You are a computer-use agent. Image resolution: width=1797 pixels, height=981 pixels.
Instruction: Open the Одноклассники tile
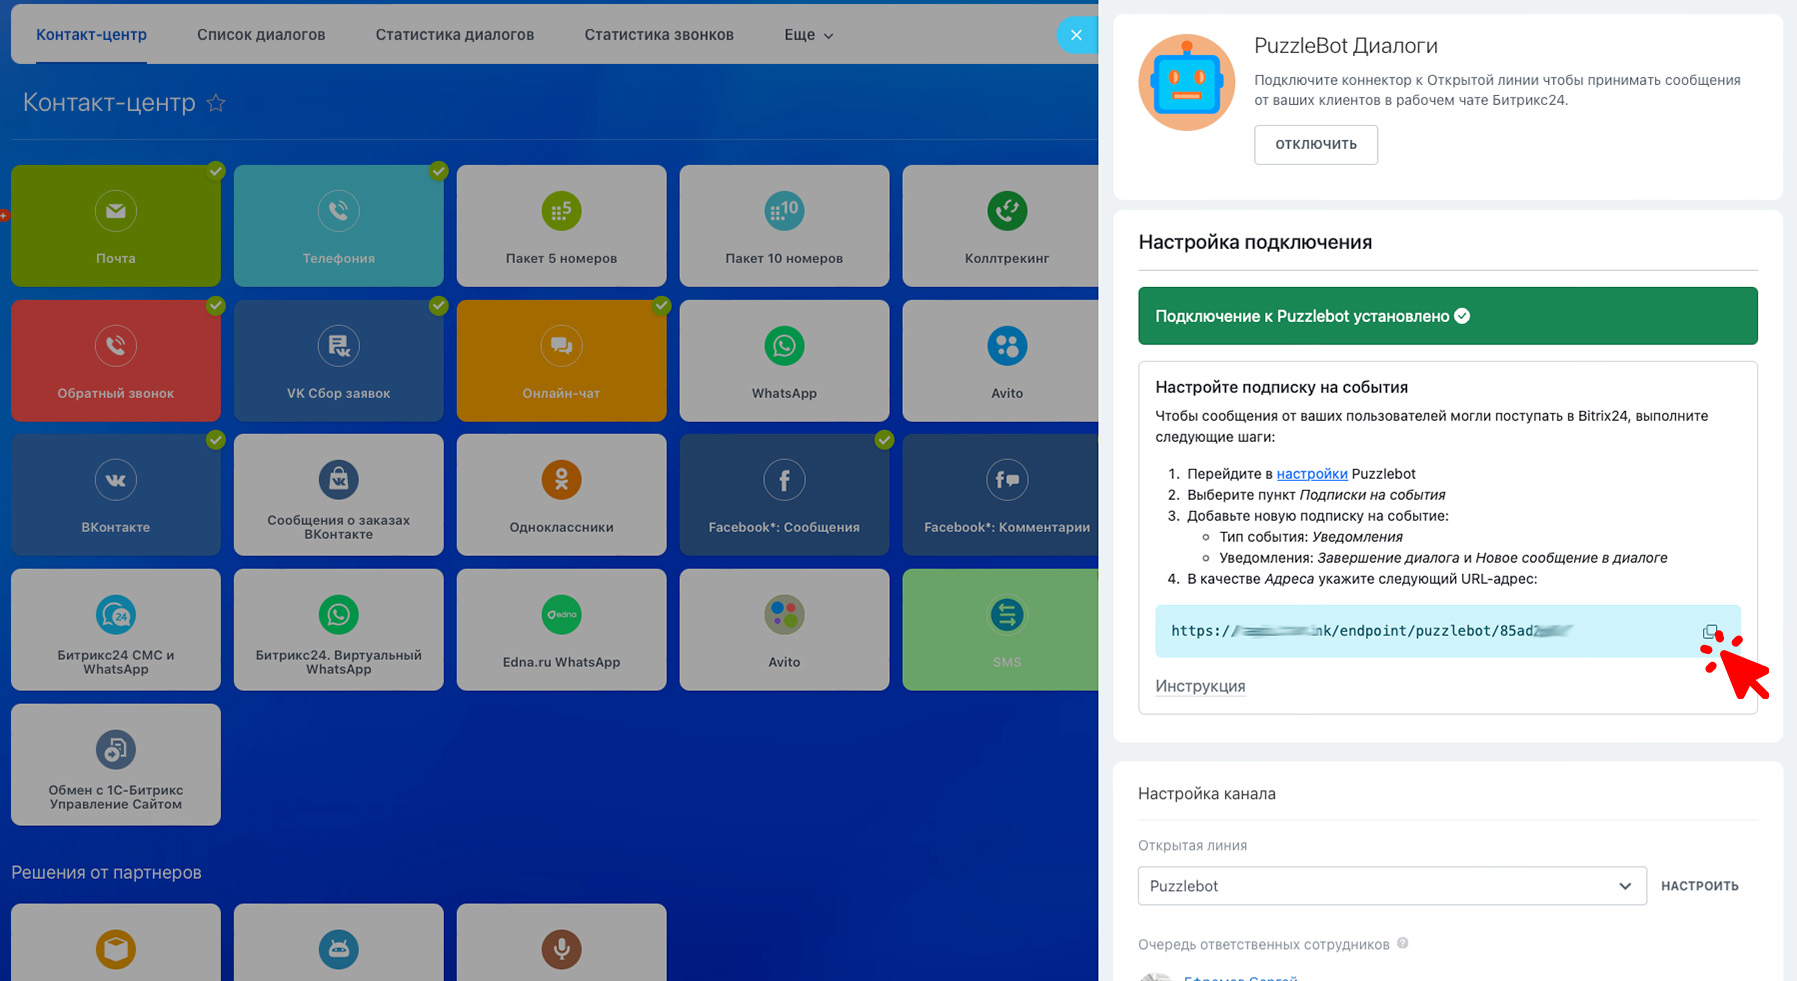pyautogui.click(x=562, y=495)
